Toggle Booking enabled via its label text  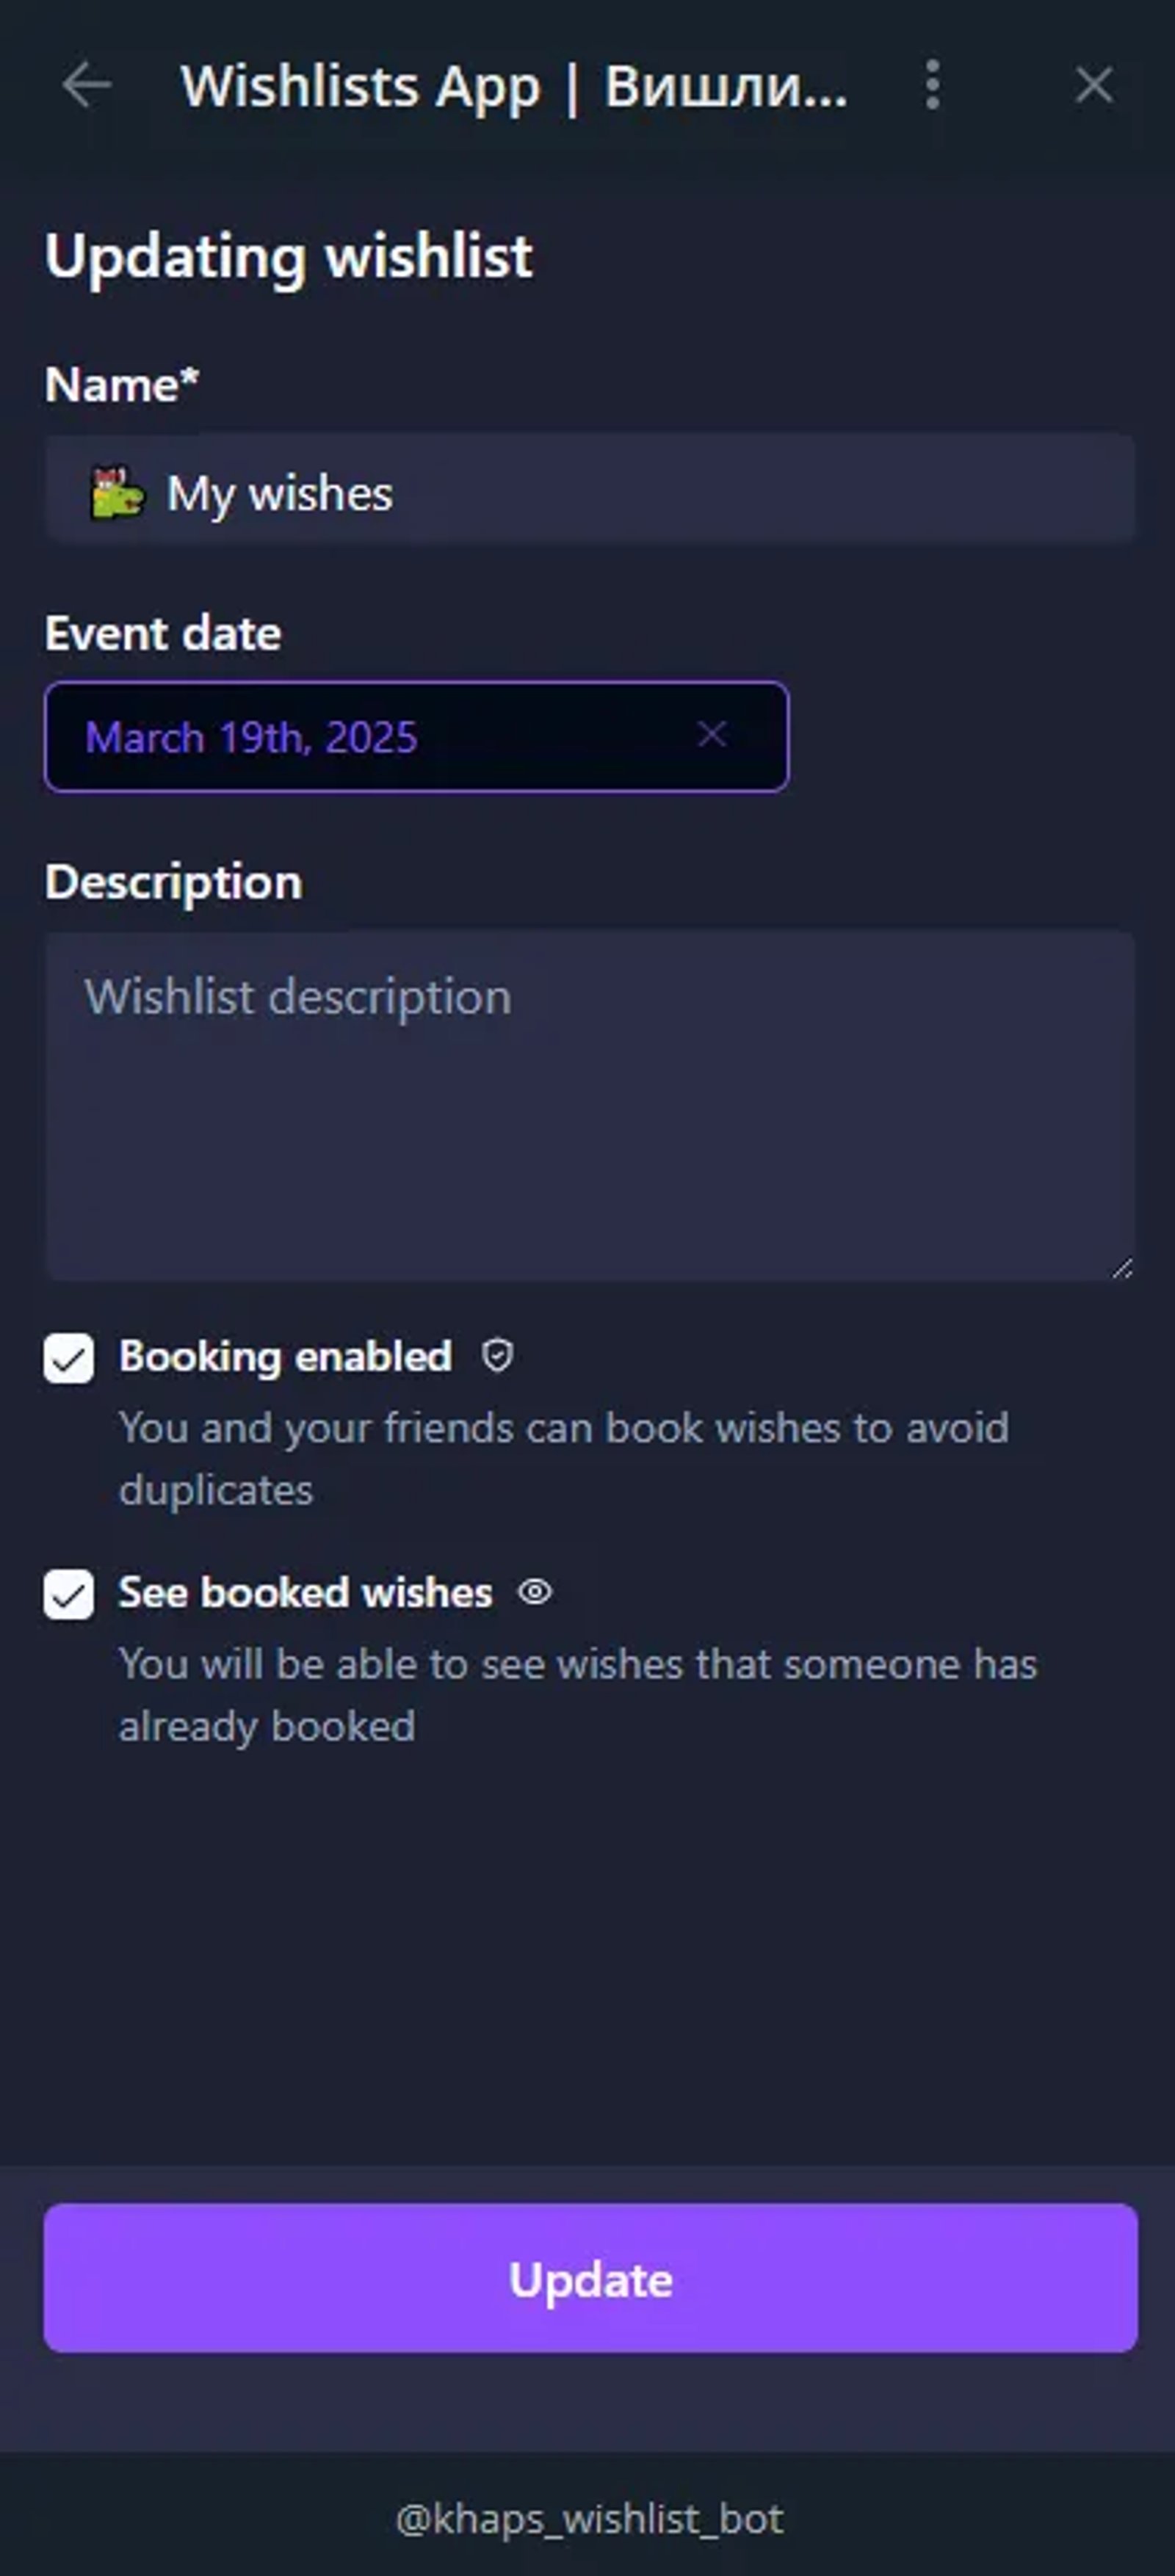point(284,1357)
